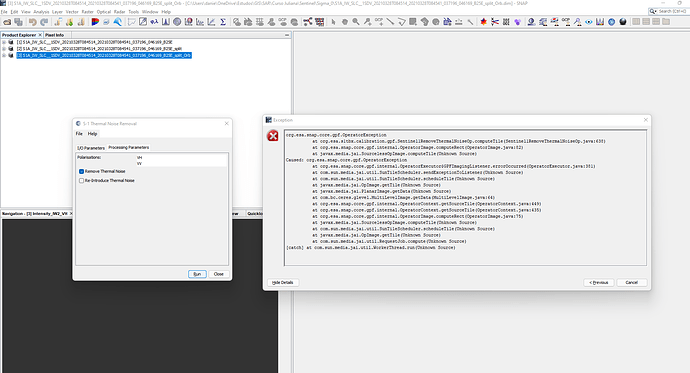Select the Draw Line tool
The width and height of the screenshot is (690, 373).
(x=390, y=22)
